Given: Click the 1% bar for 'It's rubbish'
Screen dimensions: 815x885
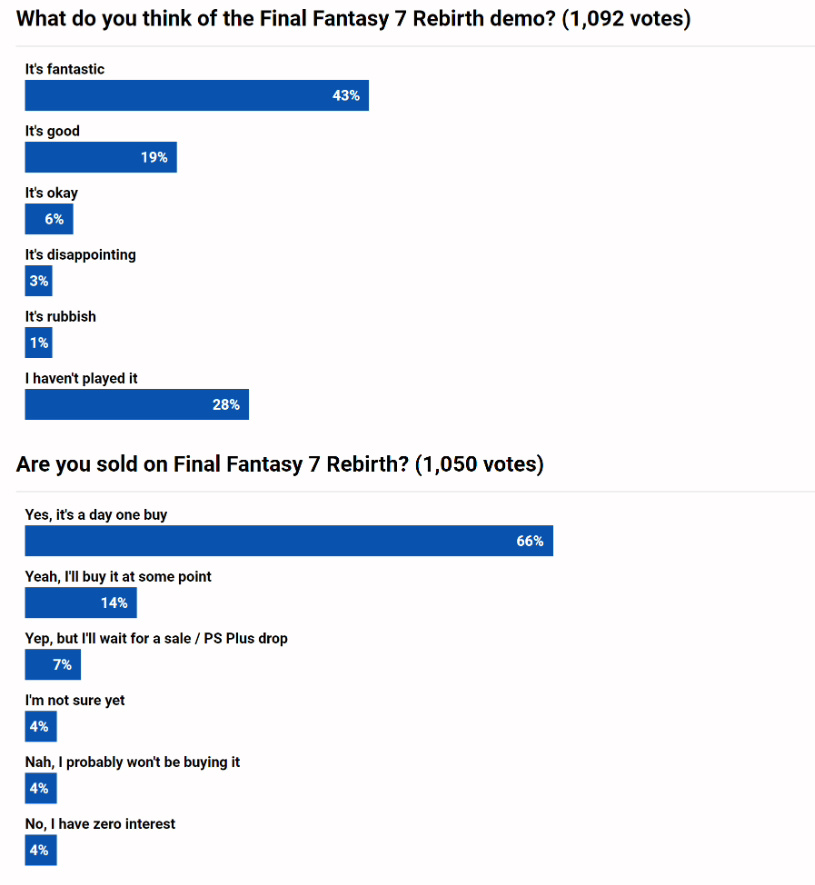Looking at the screenshot, I should tap(38, 343).
